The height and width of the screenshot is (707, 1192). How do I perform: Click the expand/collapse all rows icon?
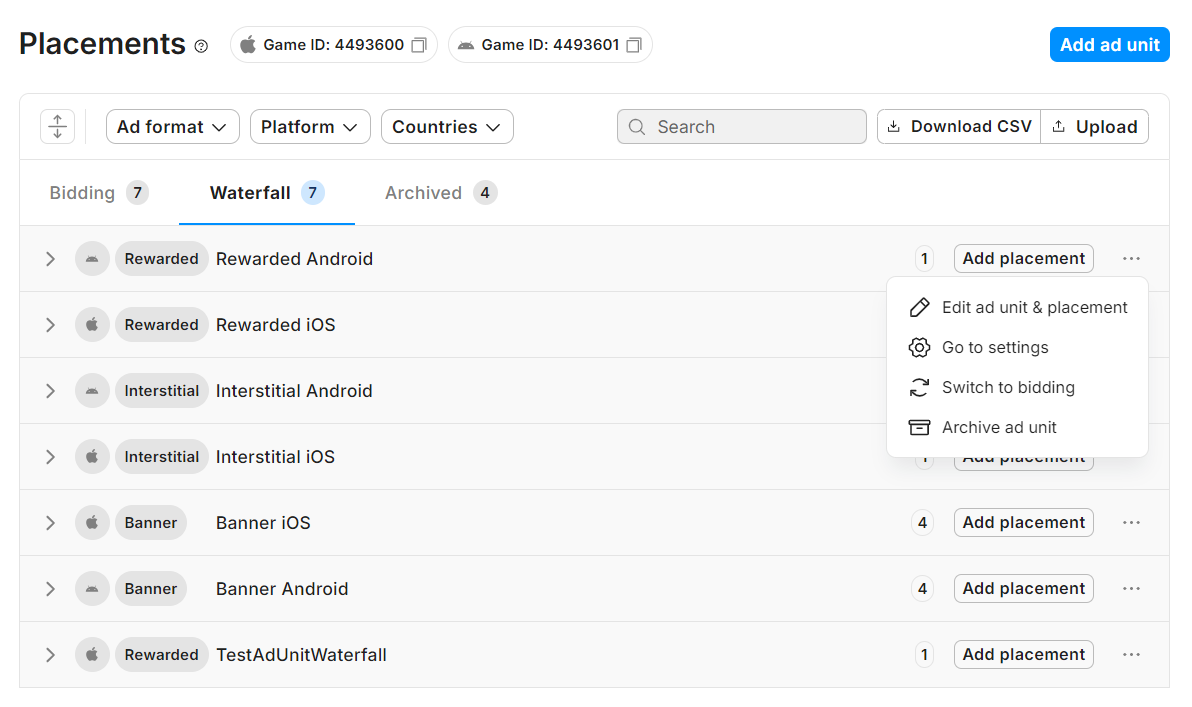(x=57, y=127)
